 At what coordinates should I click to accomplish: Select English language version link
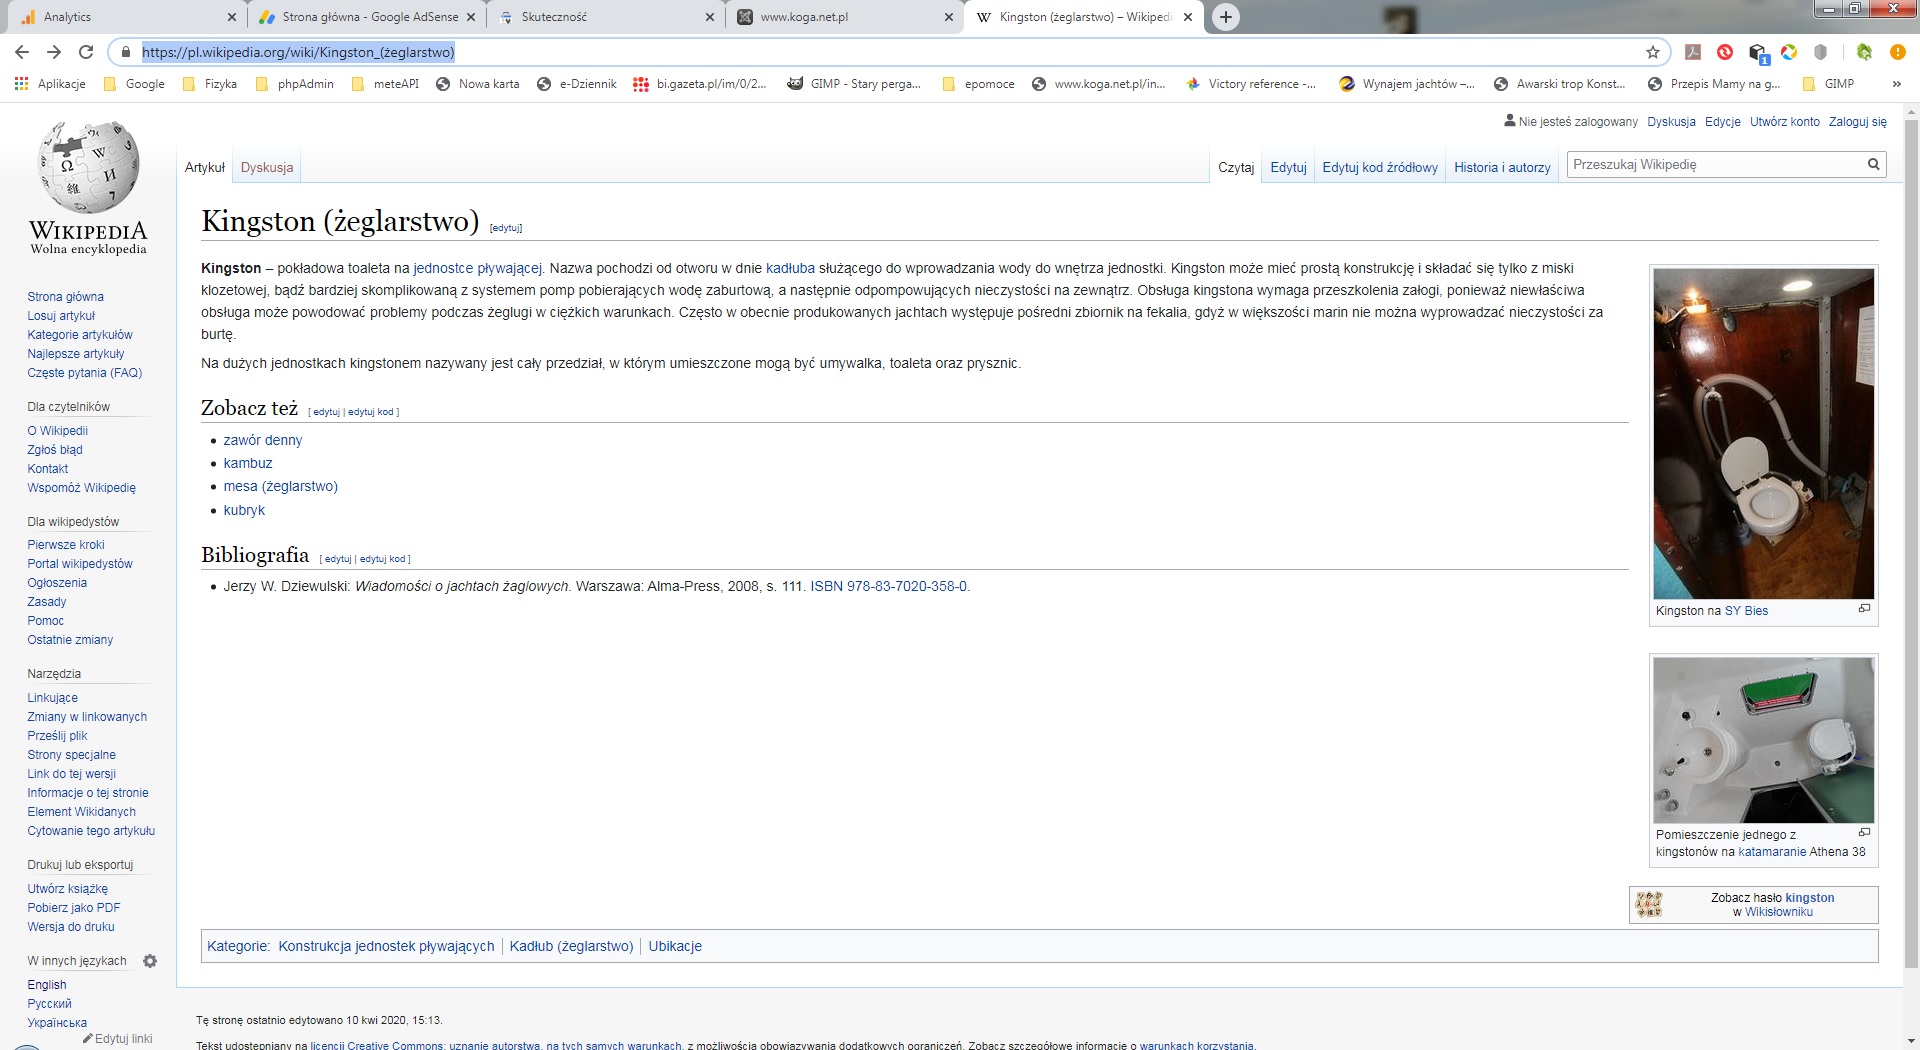[x=47, y=985]
